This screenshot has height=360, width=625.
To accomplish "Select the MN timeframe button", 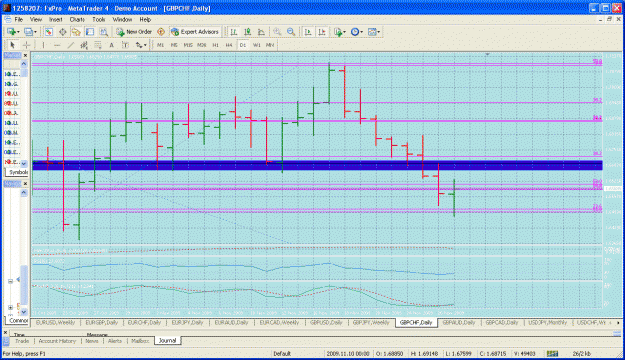I will pos(270,45).
